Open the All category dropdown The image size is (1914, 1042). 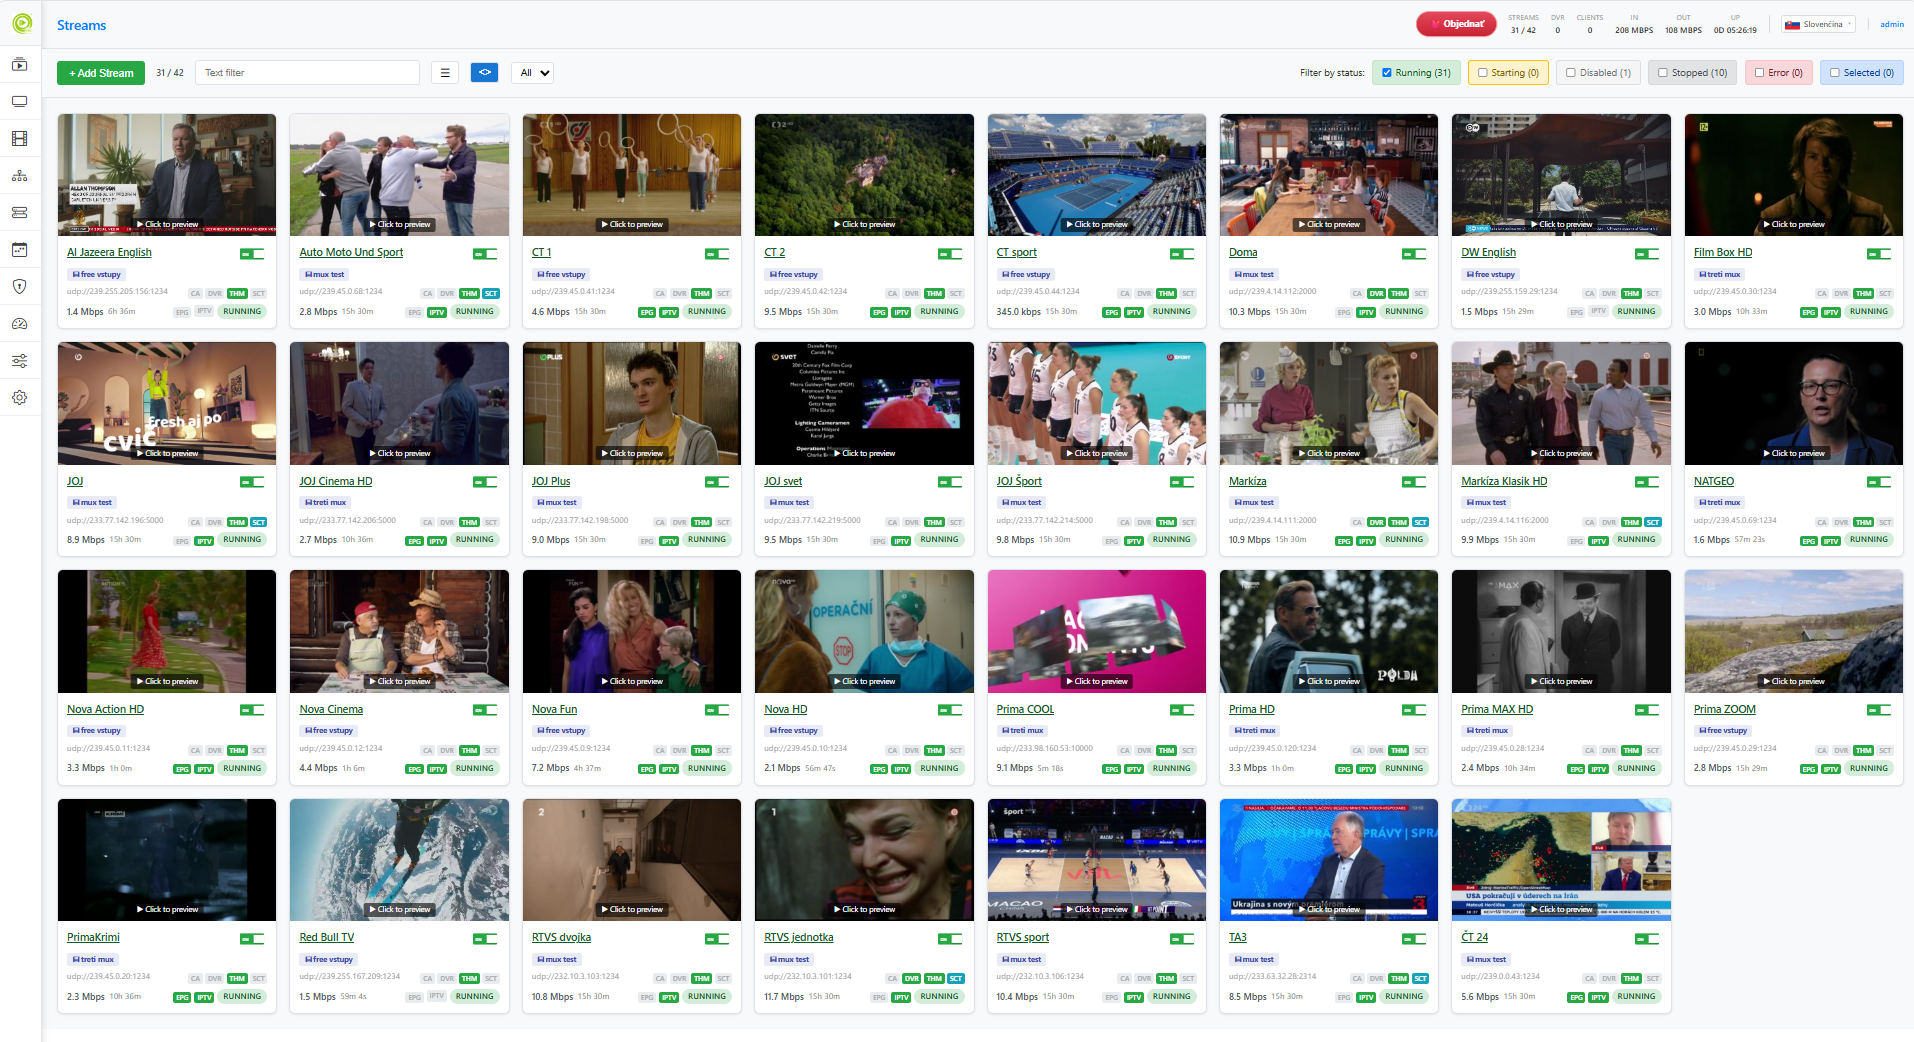click(x=532, y=73)
